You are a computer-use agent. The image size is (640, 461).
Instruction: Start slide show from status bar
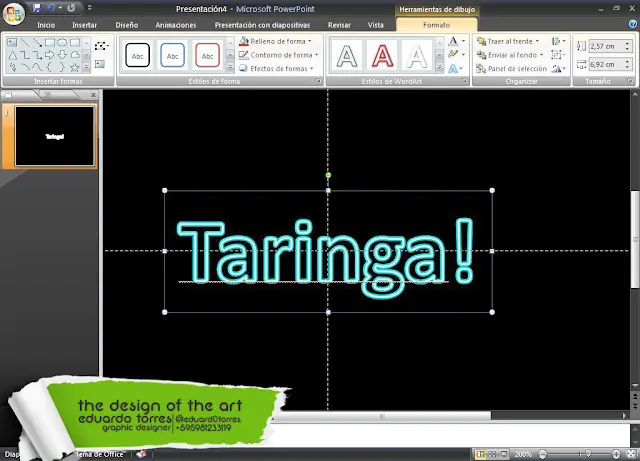point(504,454)
